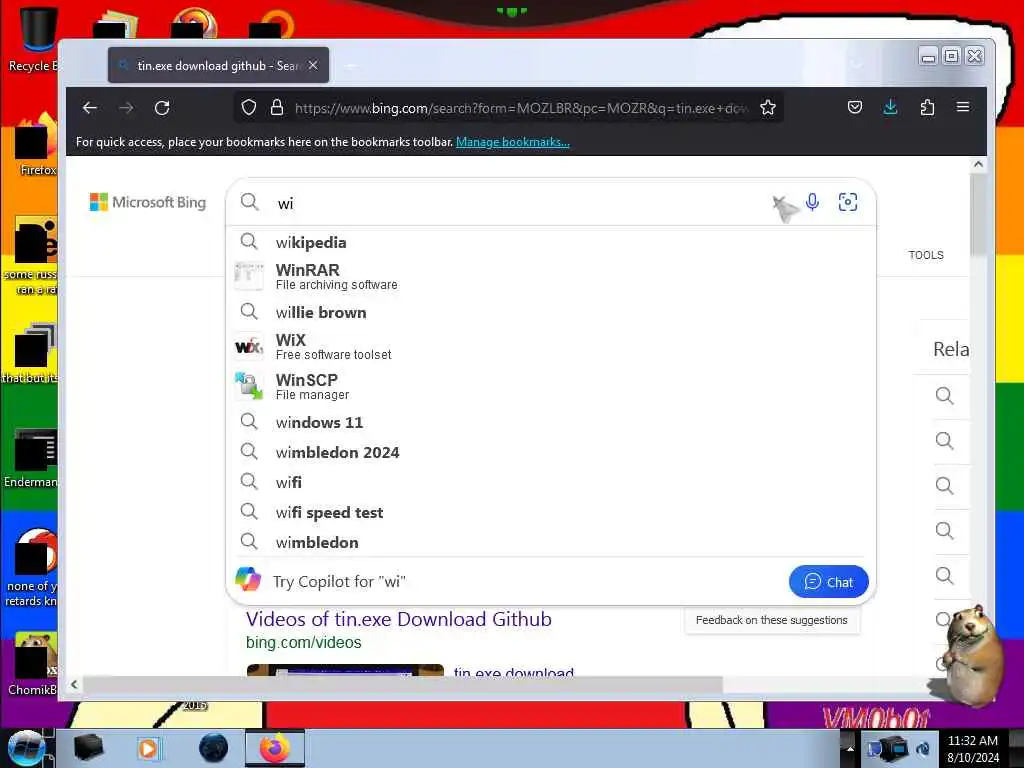
Task: Open Bing visual search camera icon
Action: point(848,202)
